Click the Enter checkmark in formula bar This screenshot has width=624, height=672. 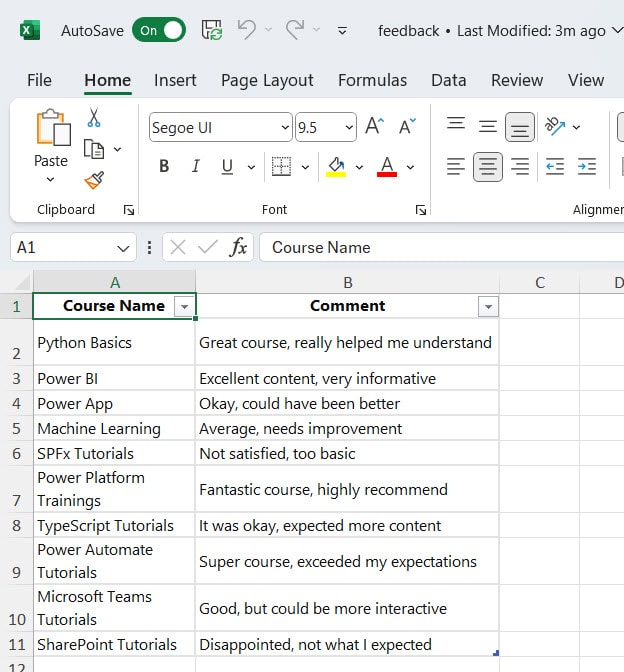pos(208,247)
